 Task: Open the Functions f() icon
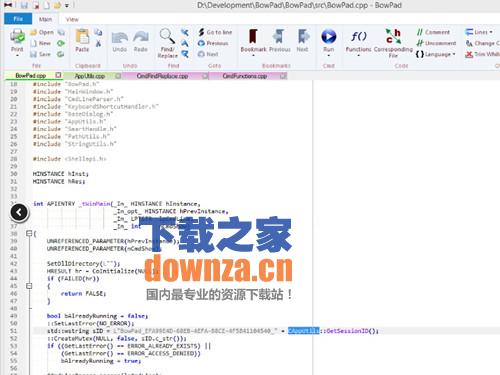pyautogui.click(x=359, y=36)
